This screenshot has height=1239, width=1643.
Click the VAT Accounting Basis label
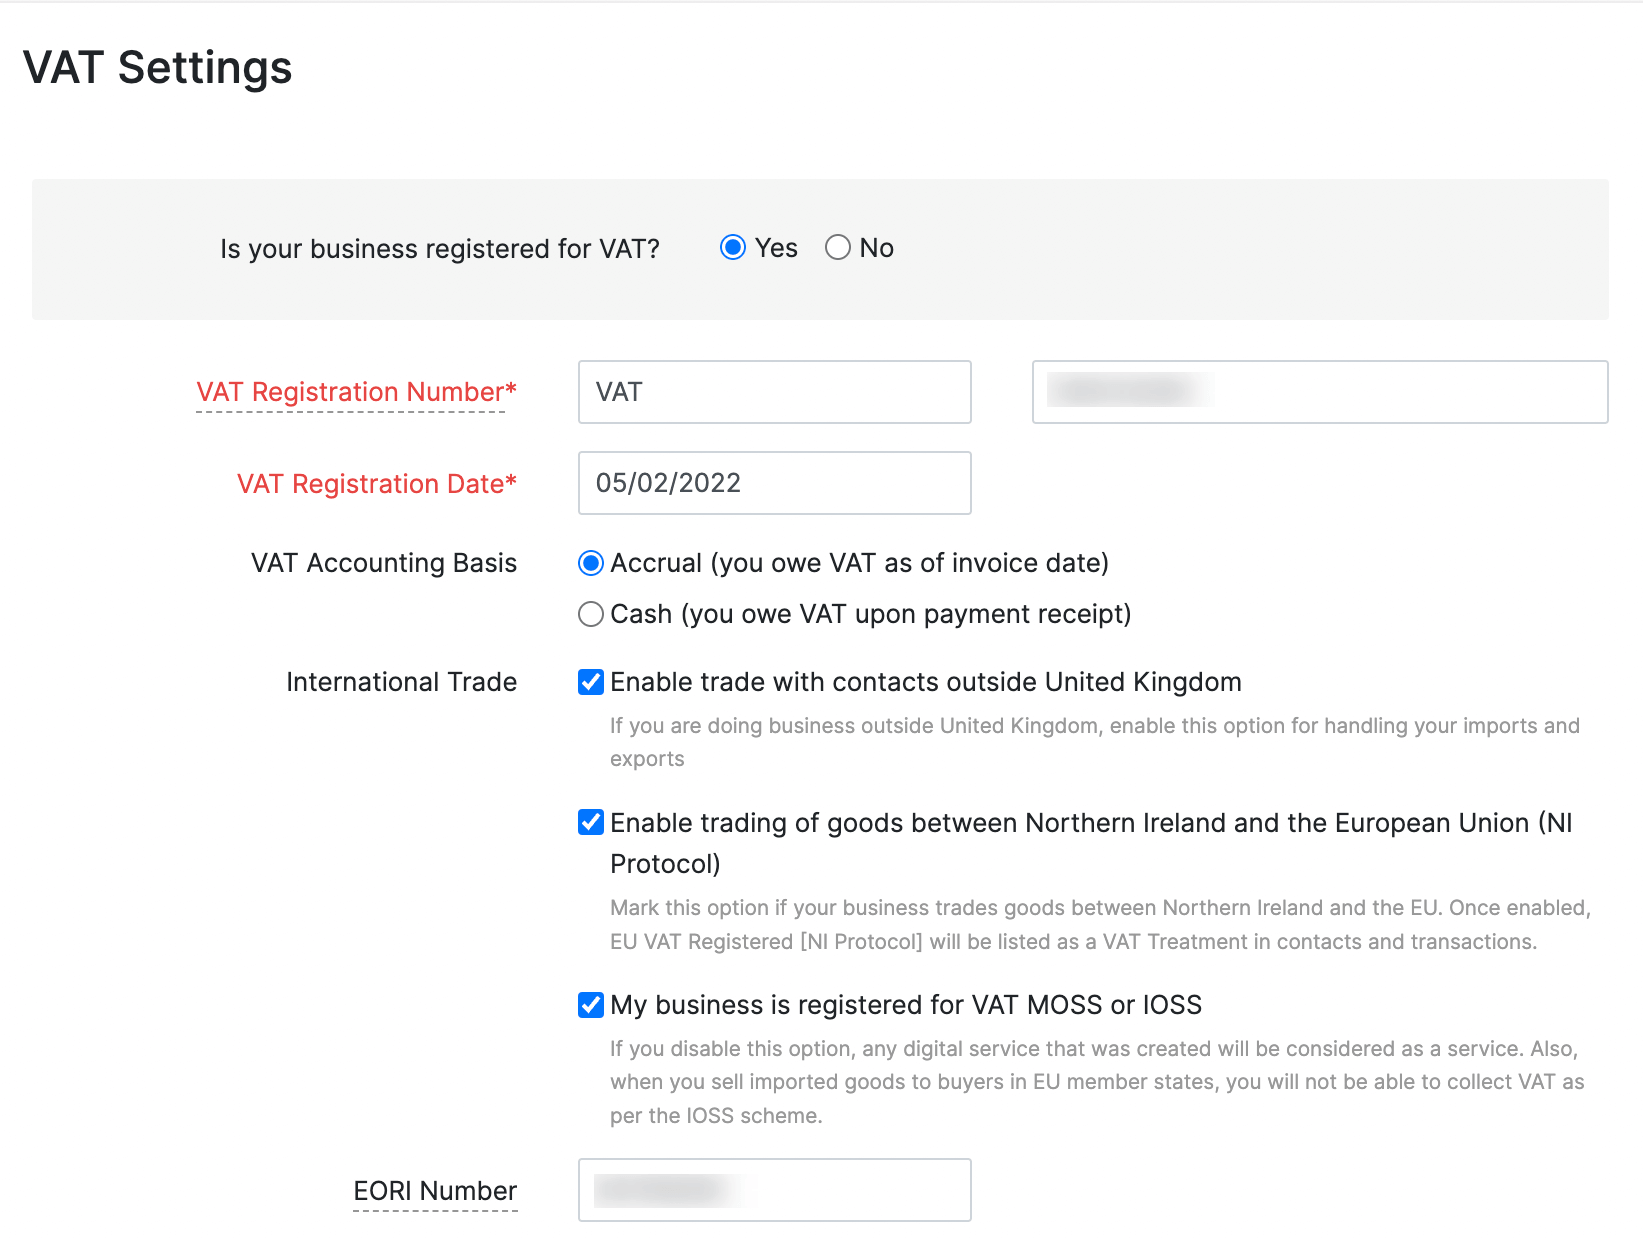[x=384, y=563]
